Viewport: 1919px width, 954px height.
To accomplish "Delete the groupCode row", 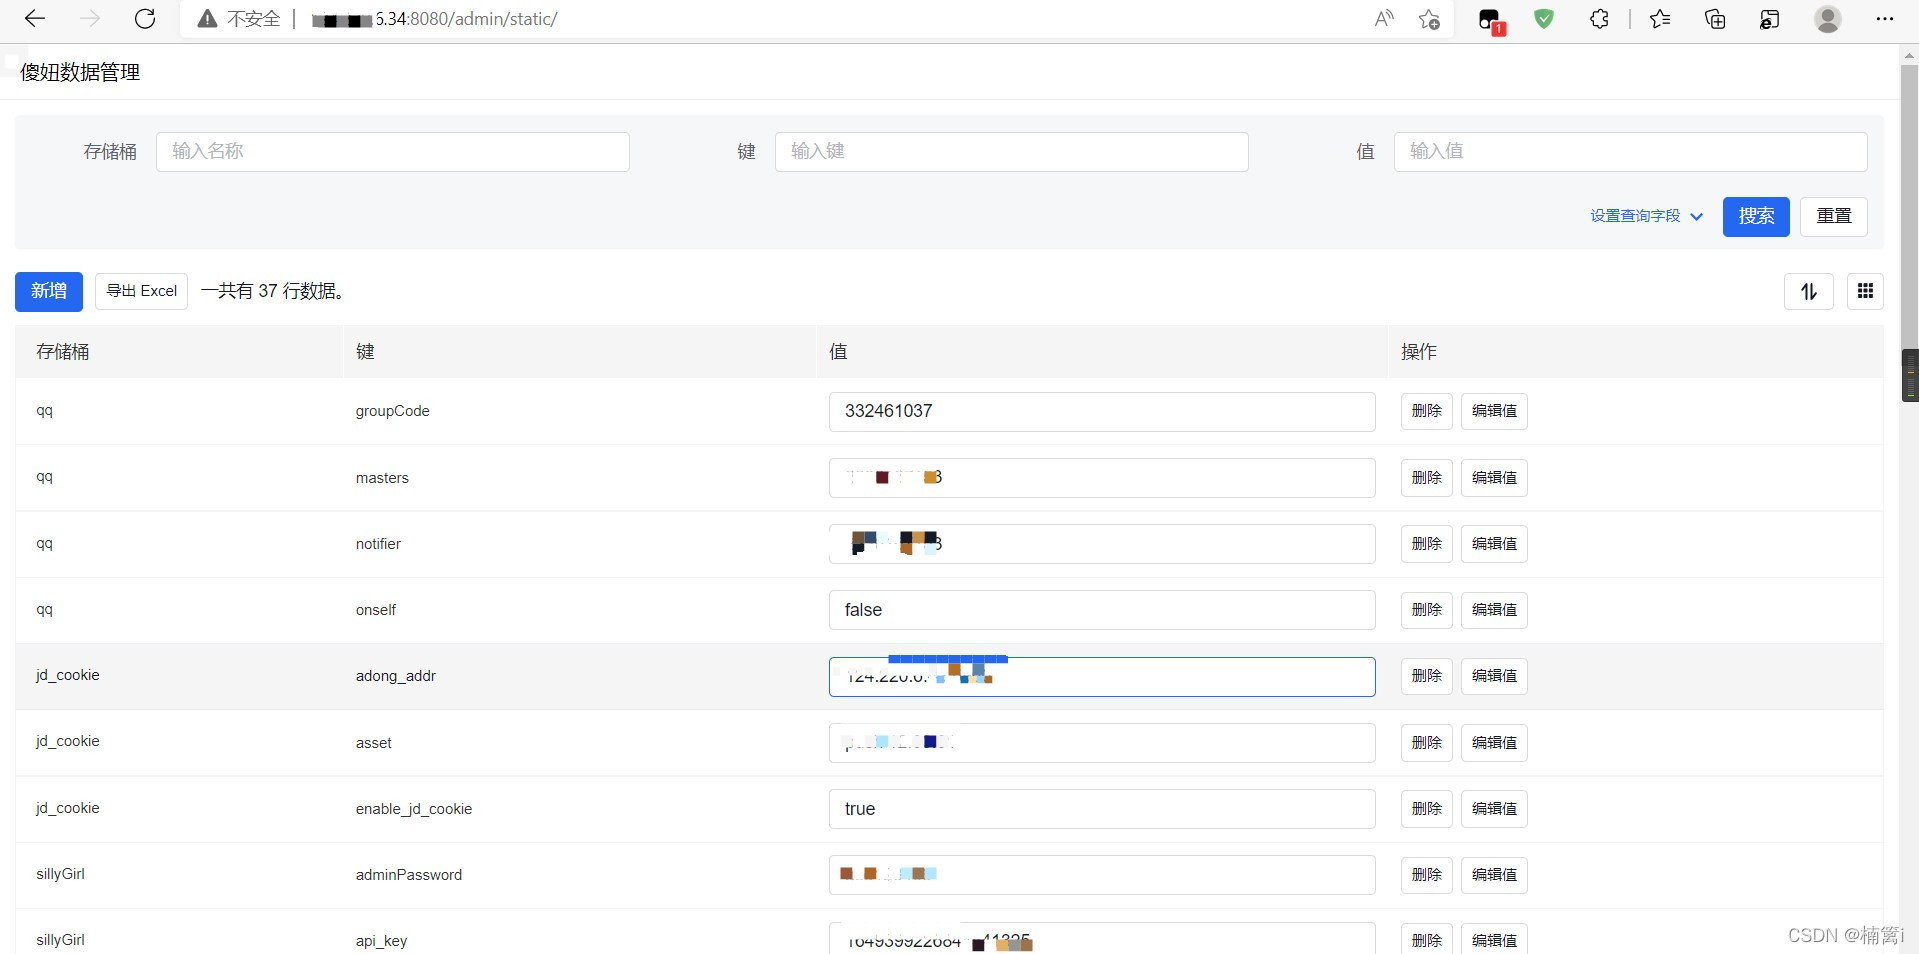I will (x=1426, y=411).
